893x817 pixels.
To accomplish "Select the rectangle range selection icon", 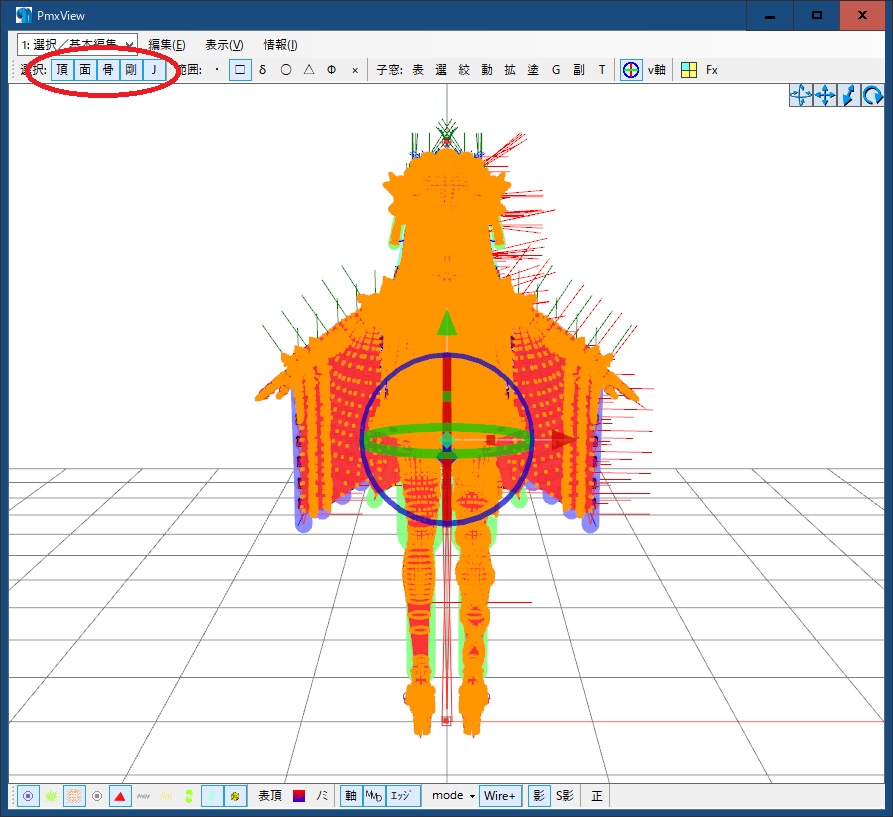I will click(240, 70).
